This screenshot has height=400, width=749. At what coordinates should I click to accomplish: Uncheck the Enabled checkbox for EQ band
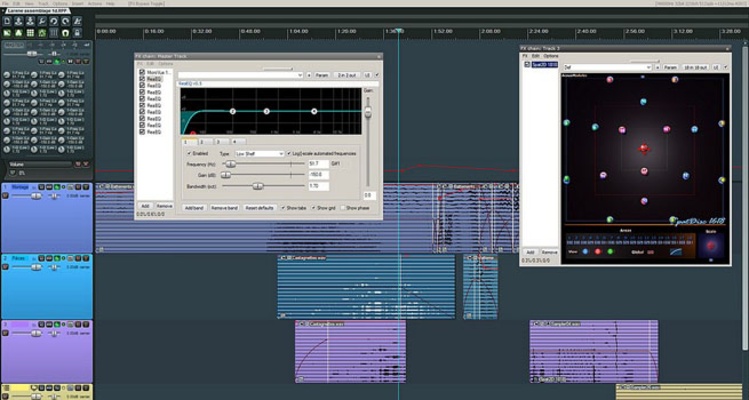click(187, 153)
